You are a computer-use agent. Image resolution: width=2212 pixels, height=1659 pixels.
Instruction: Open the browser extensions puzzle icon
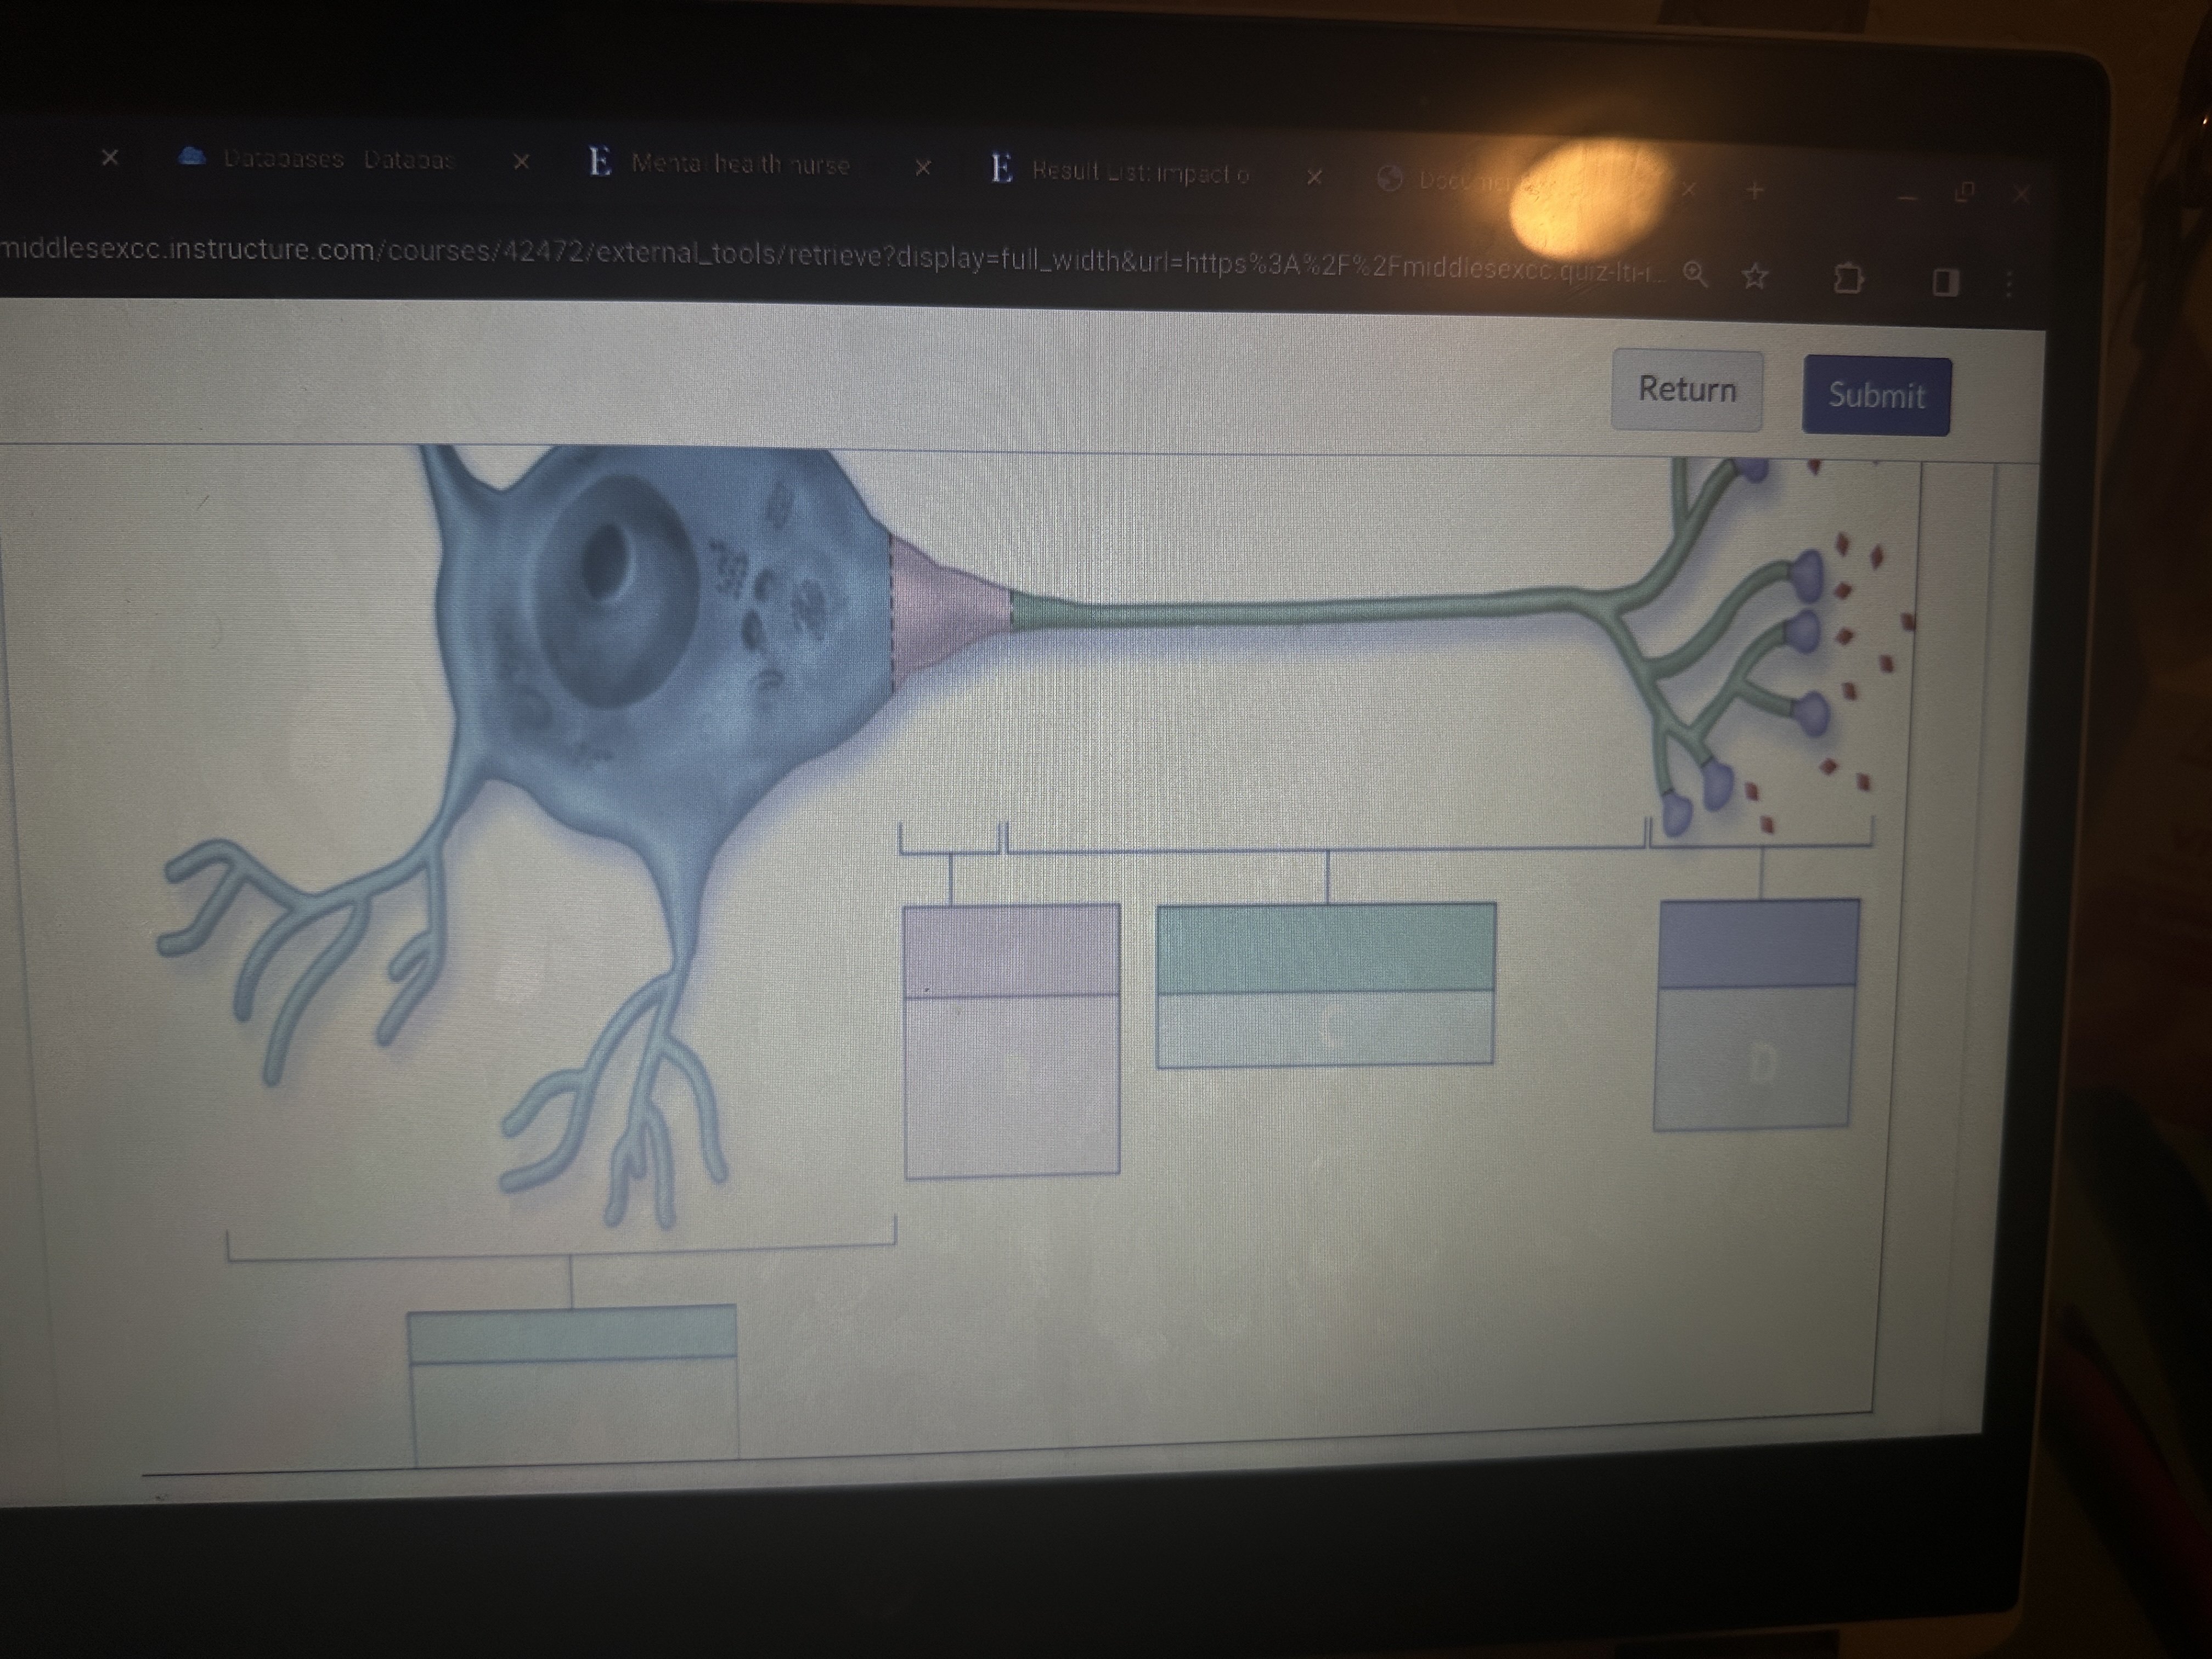point(1848,278)
